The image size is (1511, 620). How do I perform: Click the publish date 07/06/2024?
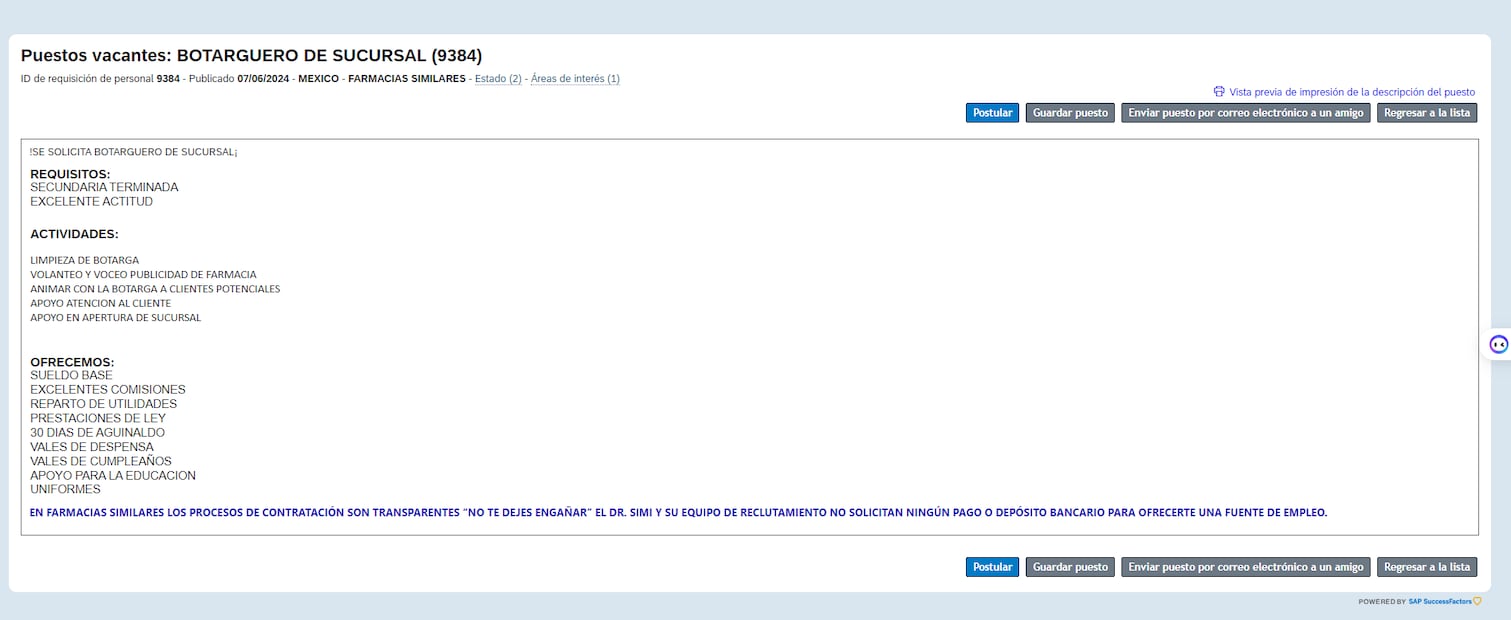pos(265,79)
